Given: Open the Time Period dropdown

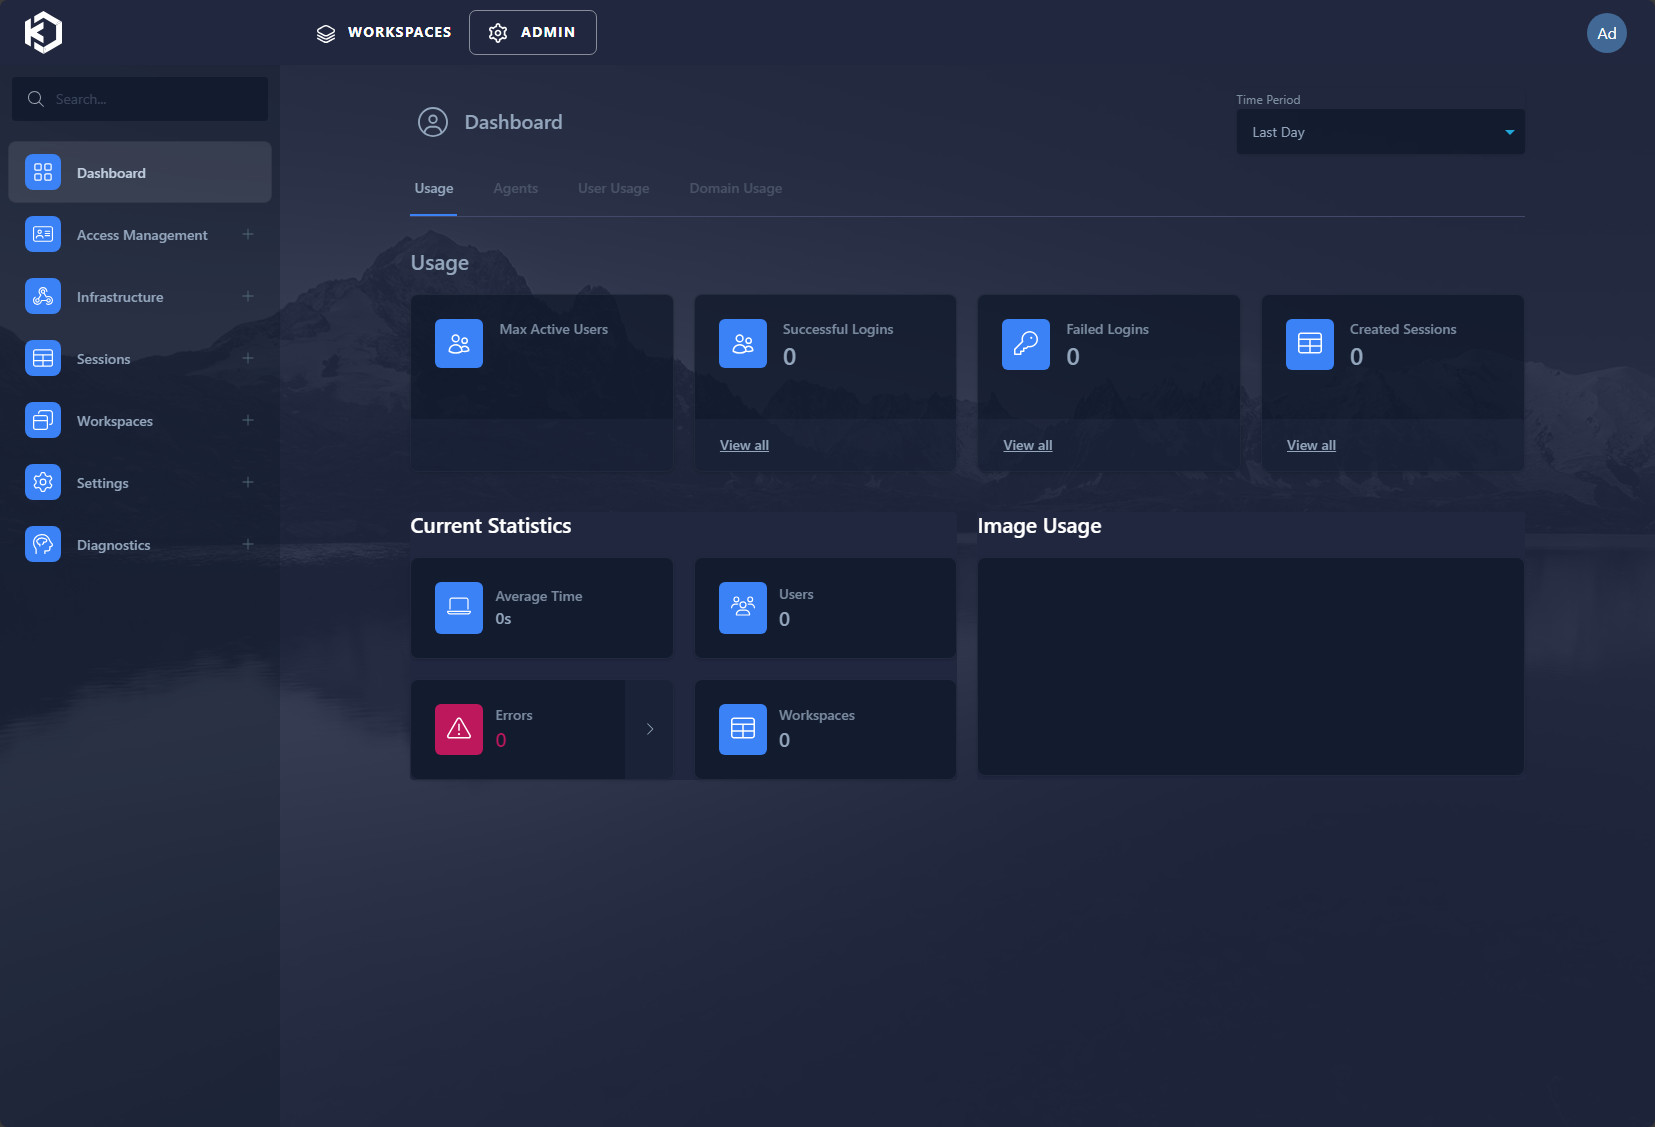Looking at the screenshot, I should [x=1380, y=132].
